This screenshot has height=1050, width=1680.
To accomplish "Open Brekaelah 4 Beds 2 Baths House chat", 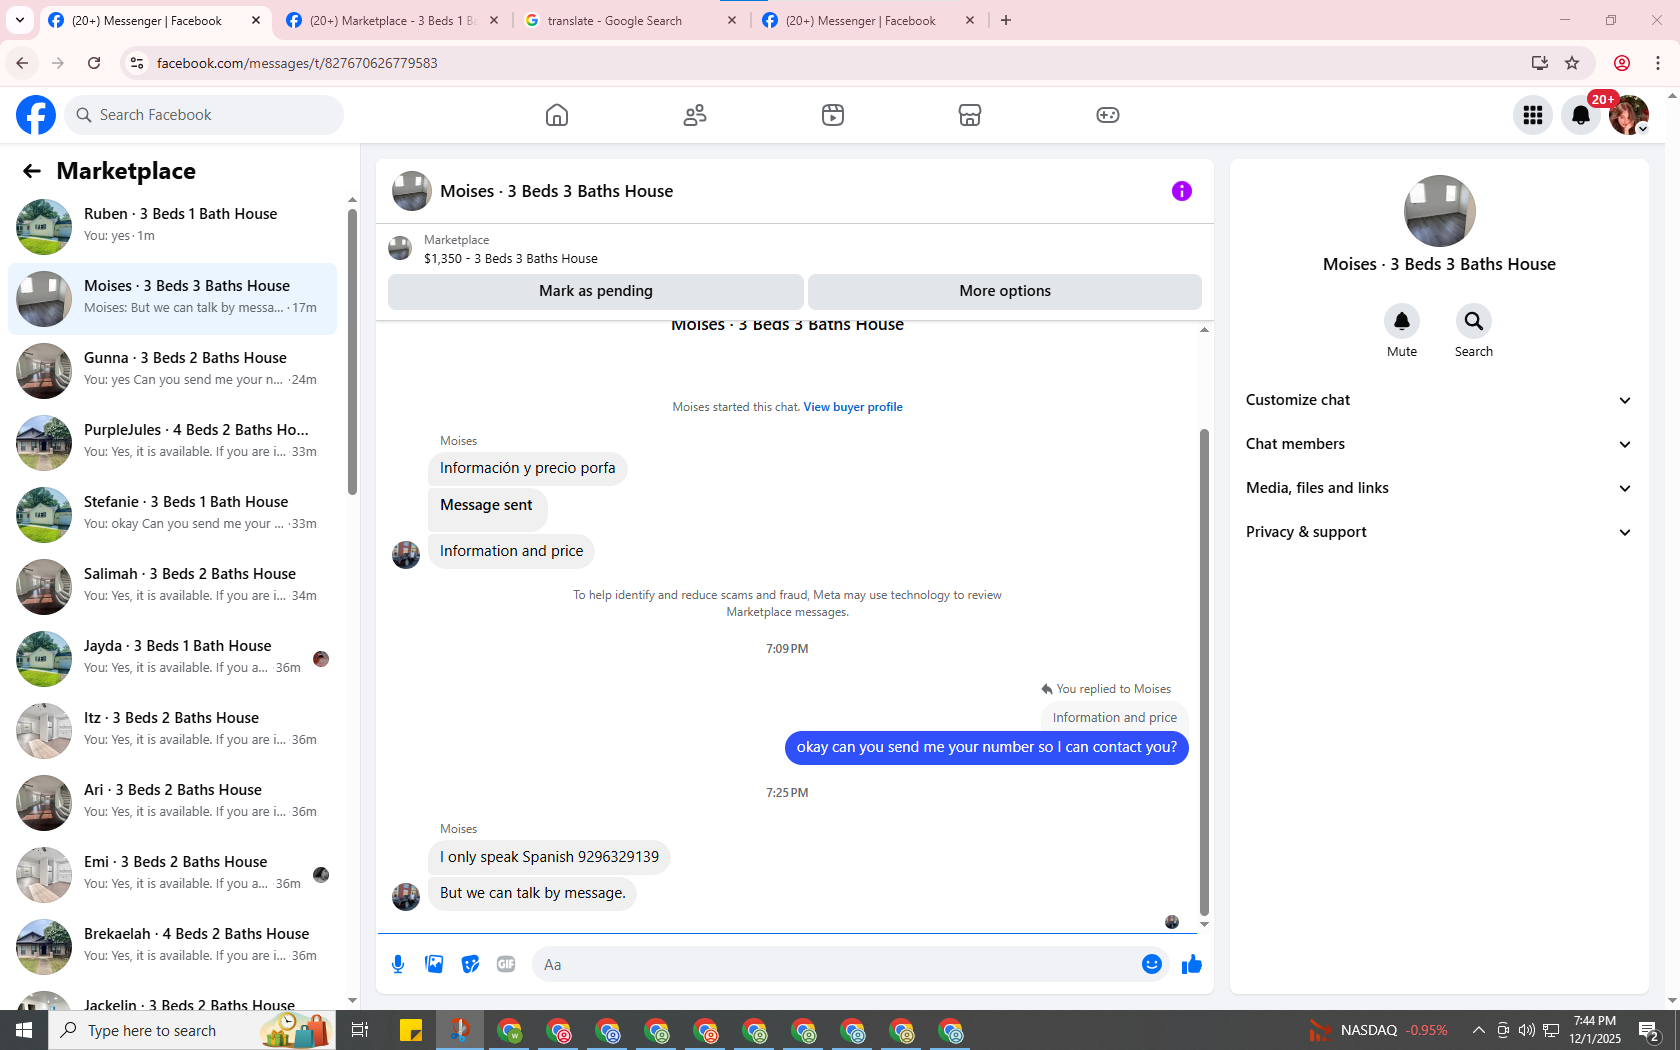I will [172, 947].
